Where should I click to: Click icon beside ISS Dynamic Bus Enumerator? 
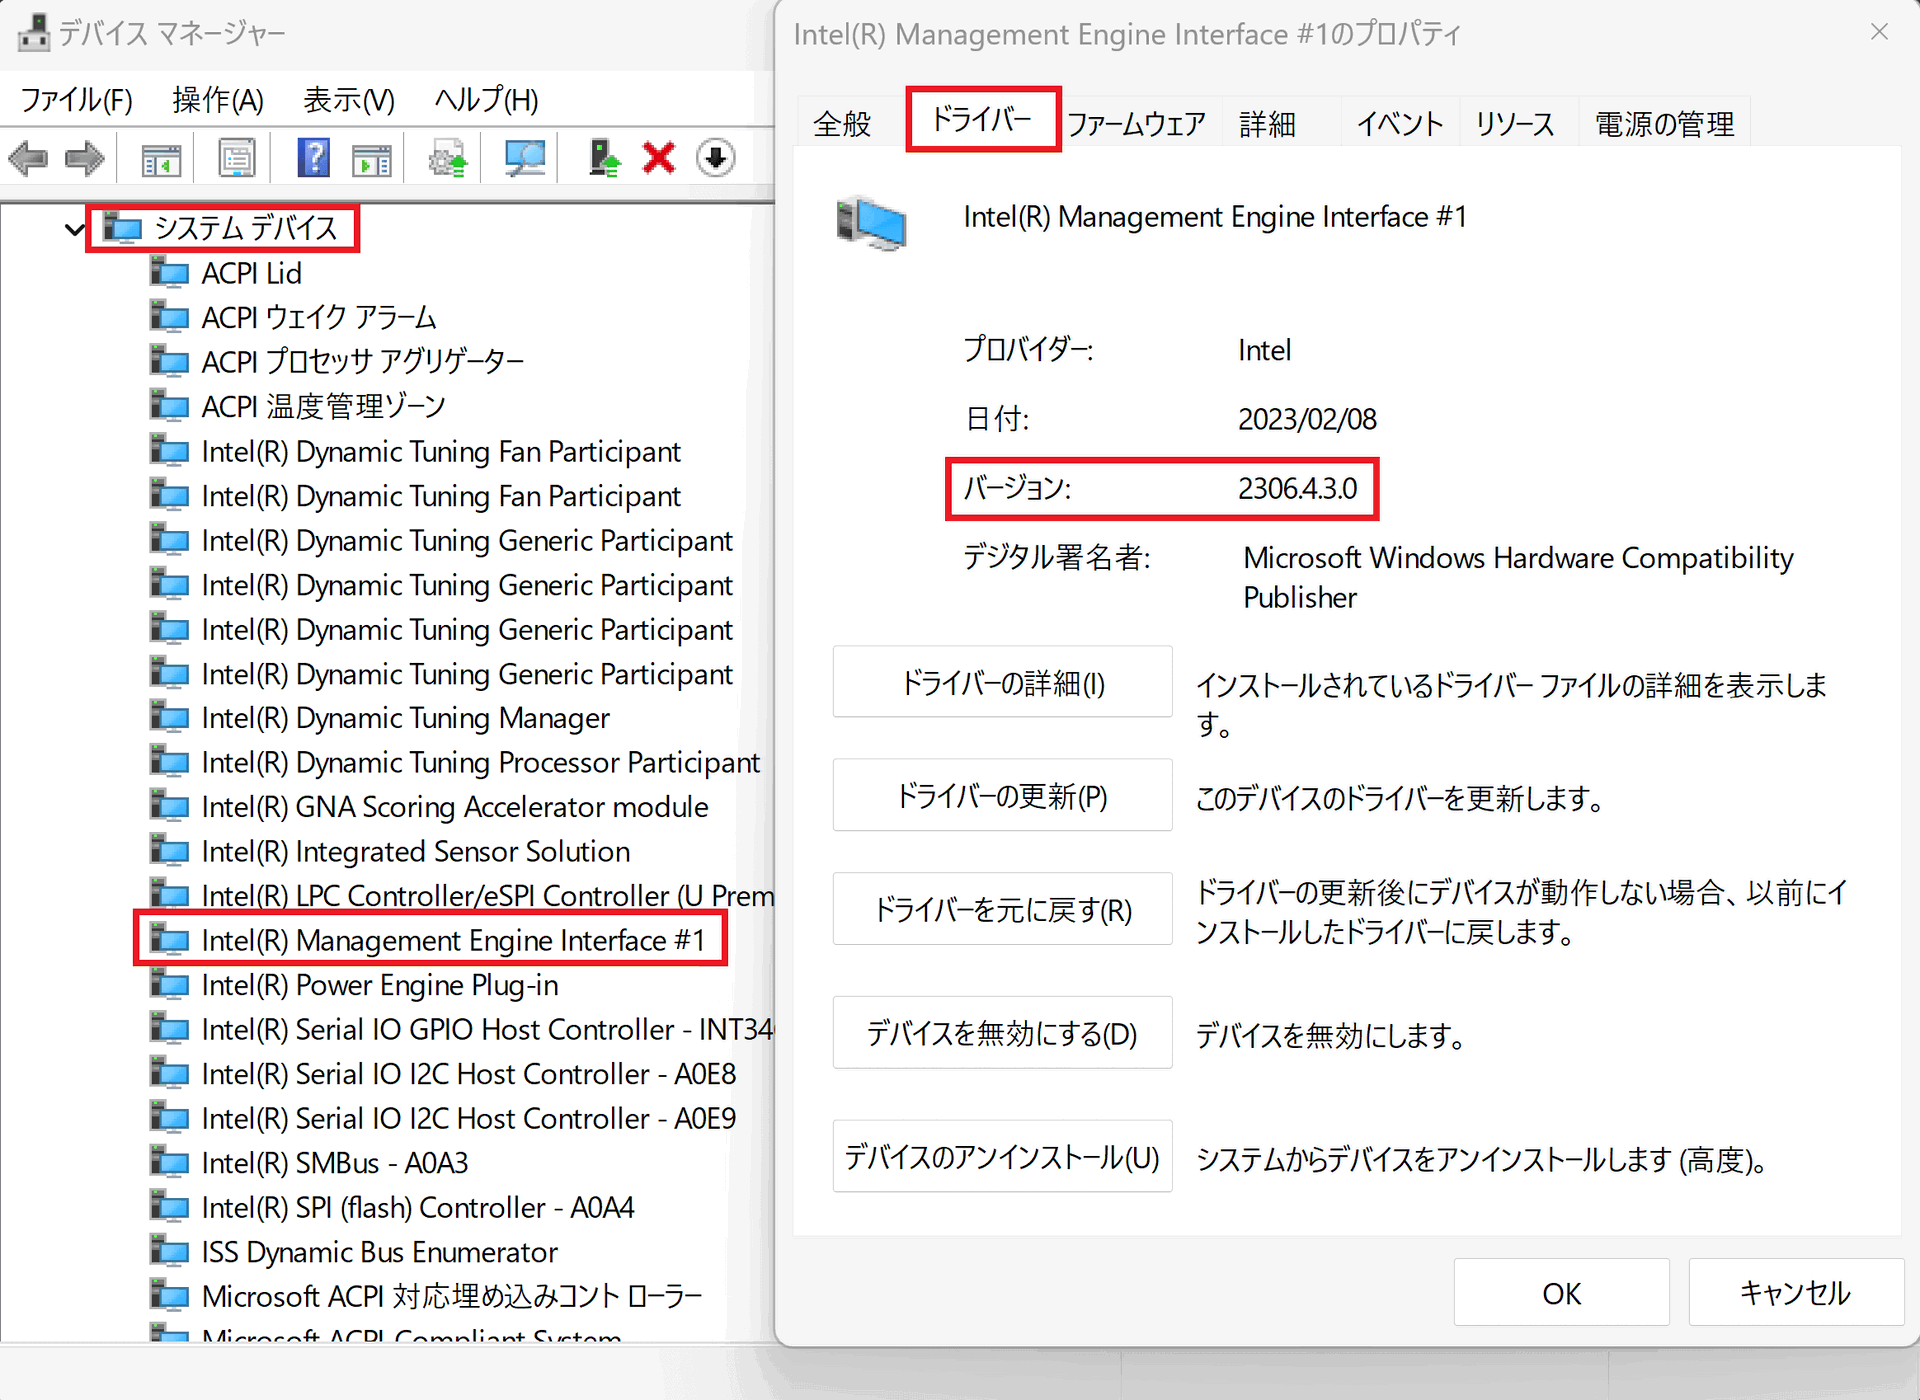pyautogui.click(x=170, y=1251)
